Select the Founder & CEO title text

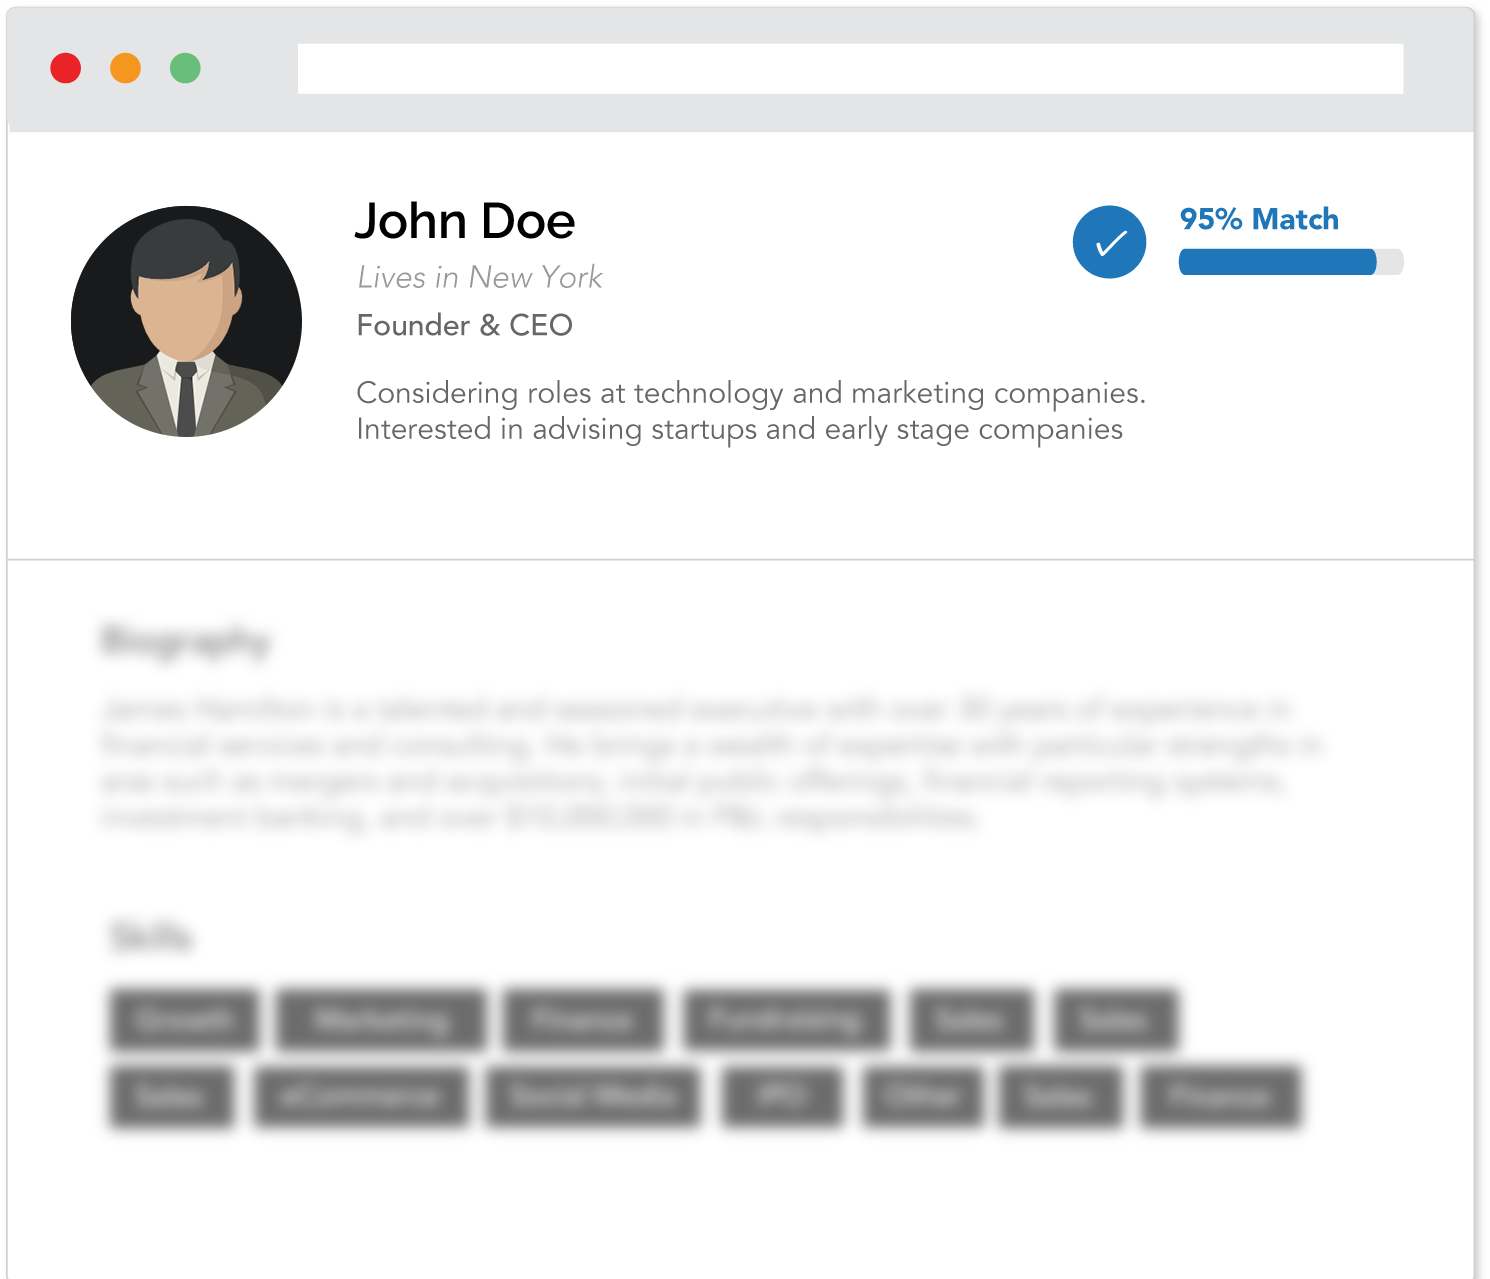coord(464,325)
